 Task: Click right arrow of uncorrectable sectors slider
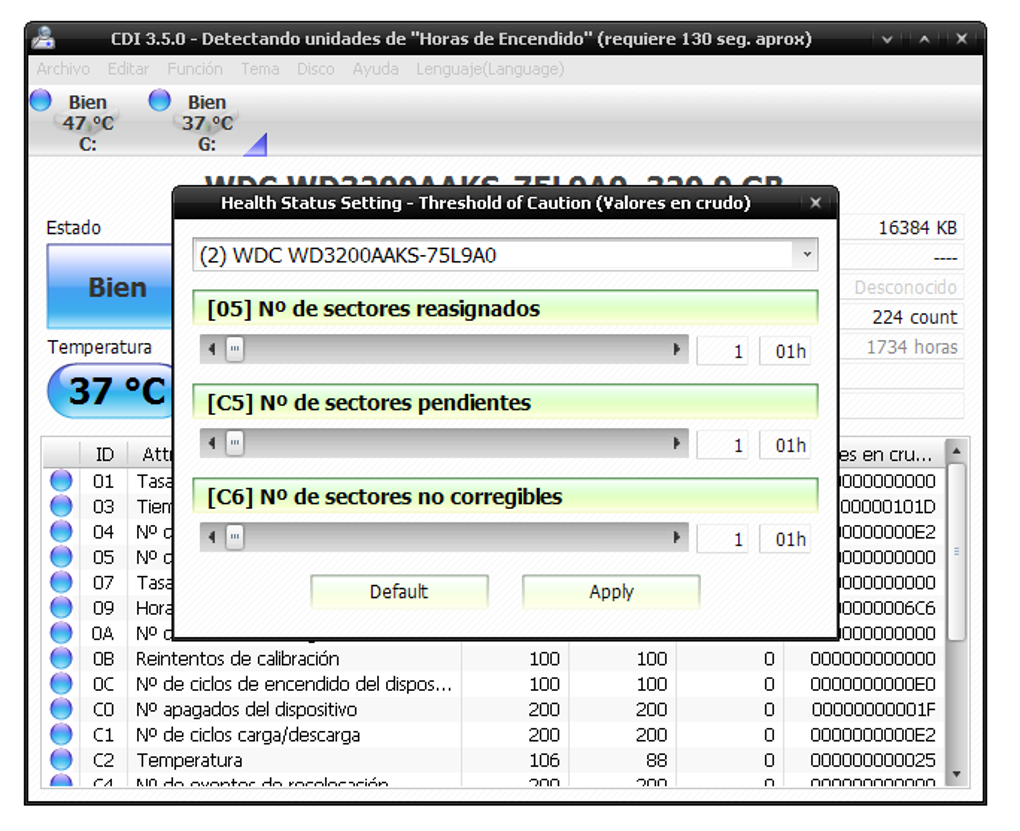pyautogui.click(x=677, y=538)
